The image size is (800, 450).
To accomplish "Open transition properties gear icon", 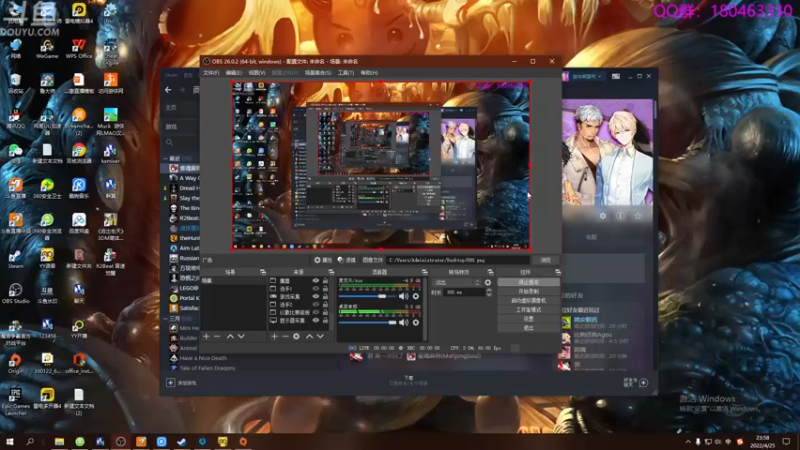I will [x=488, y=282].
